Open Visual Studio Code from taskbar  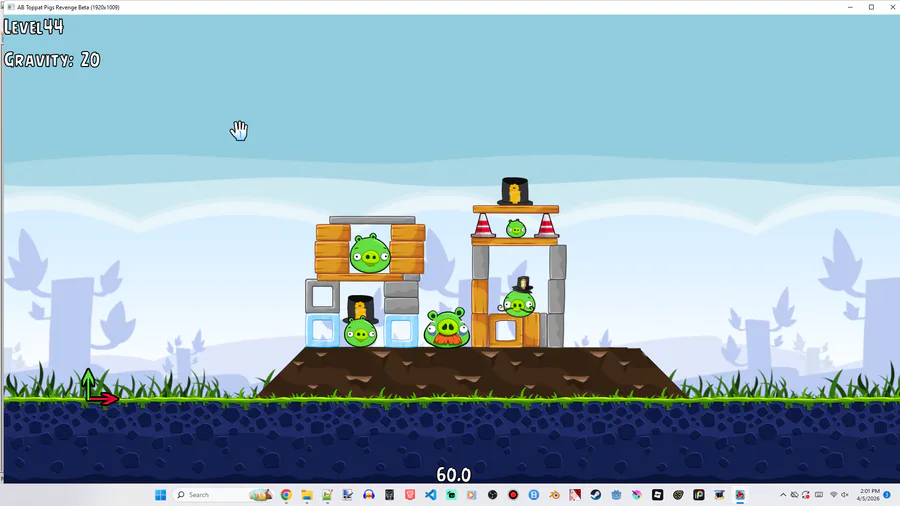430,495
